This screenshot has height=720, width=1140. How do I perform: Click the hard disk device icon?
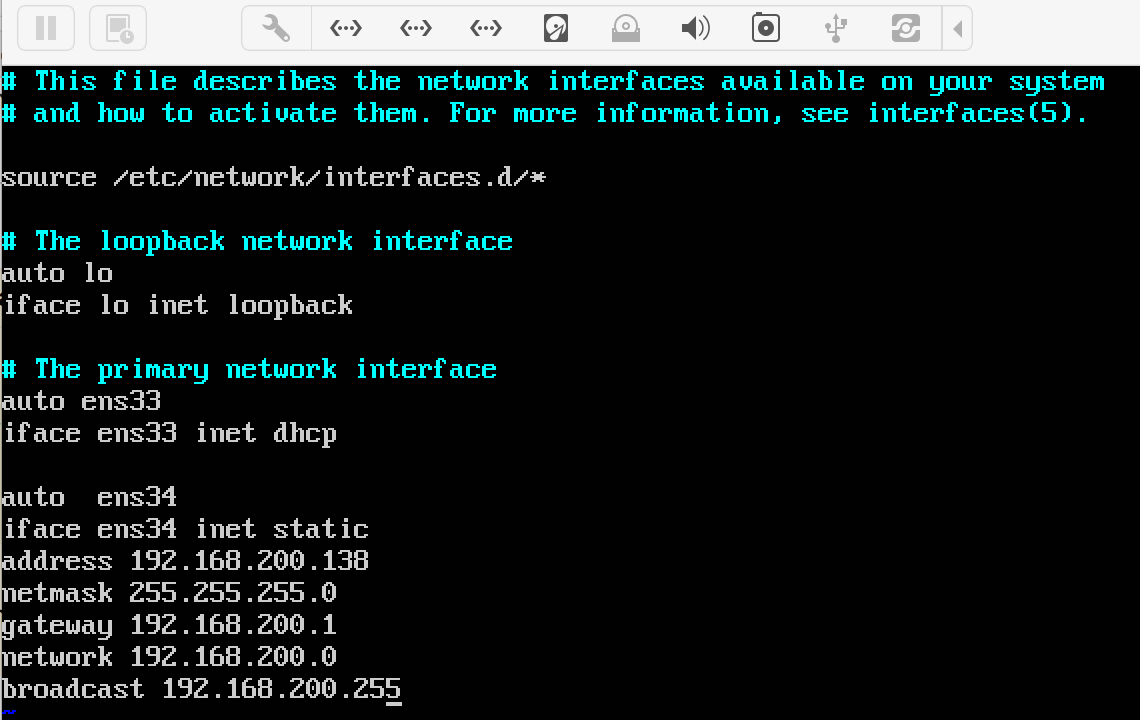tap(556, 27)
